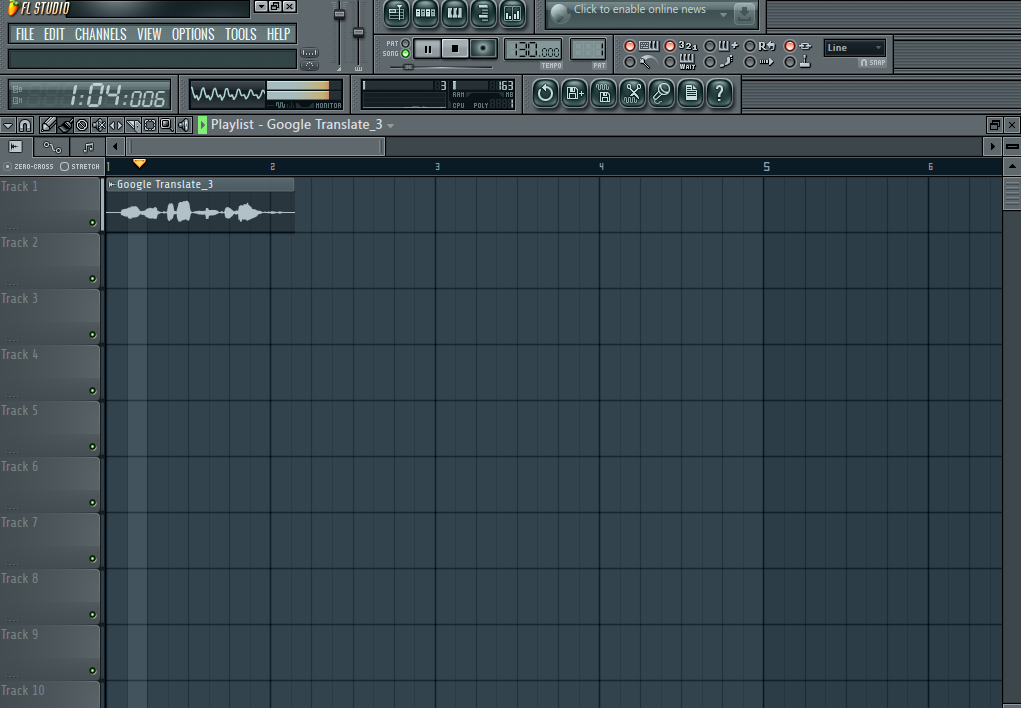Select the Slice tool in Playlist
Viewport: 1021px width, 708px height.
(x=133, y=125)
